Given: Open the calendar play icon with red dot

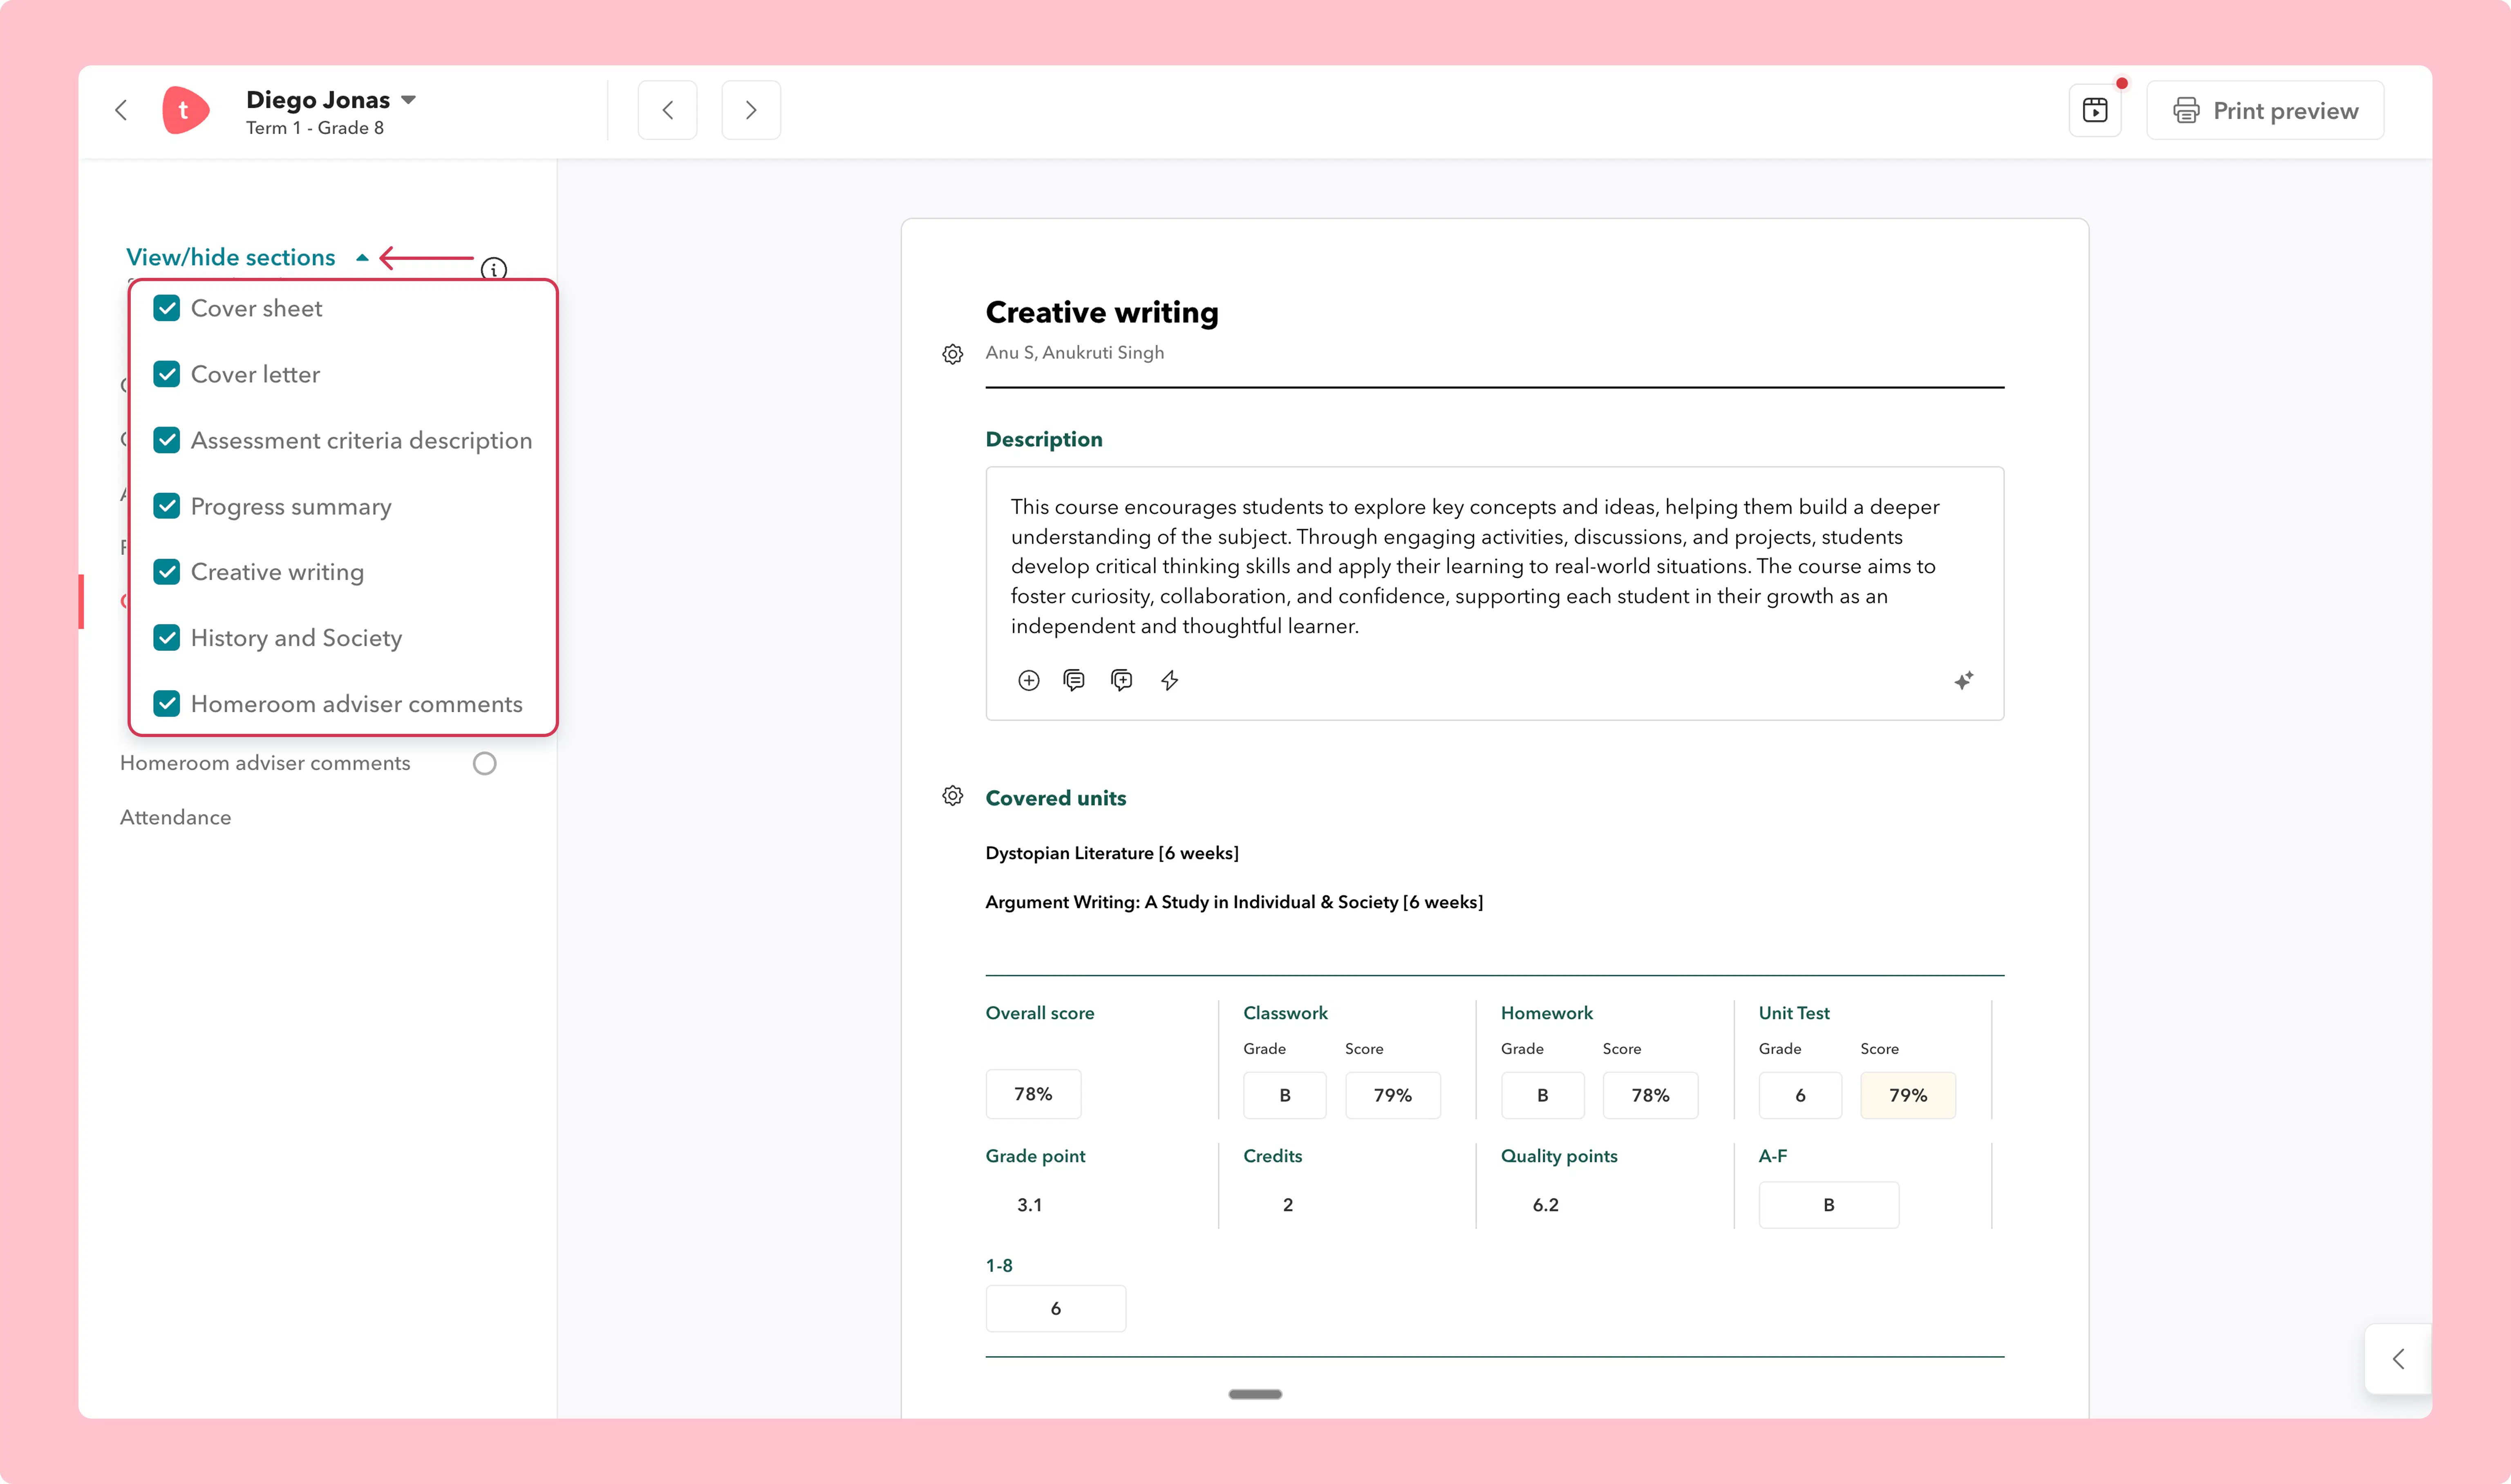Looking at the screenshot, I should pyautogui.click(x=2095, y=110).
